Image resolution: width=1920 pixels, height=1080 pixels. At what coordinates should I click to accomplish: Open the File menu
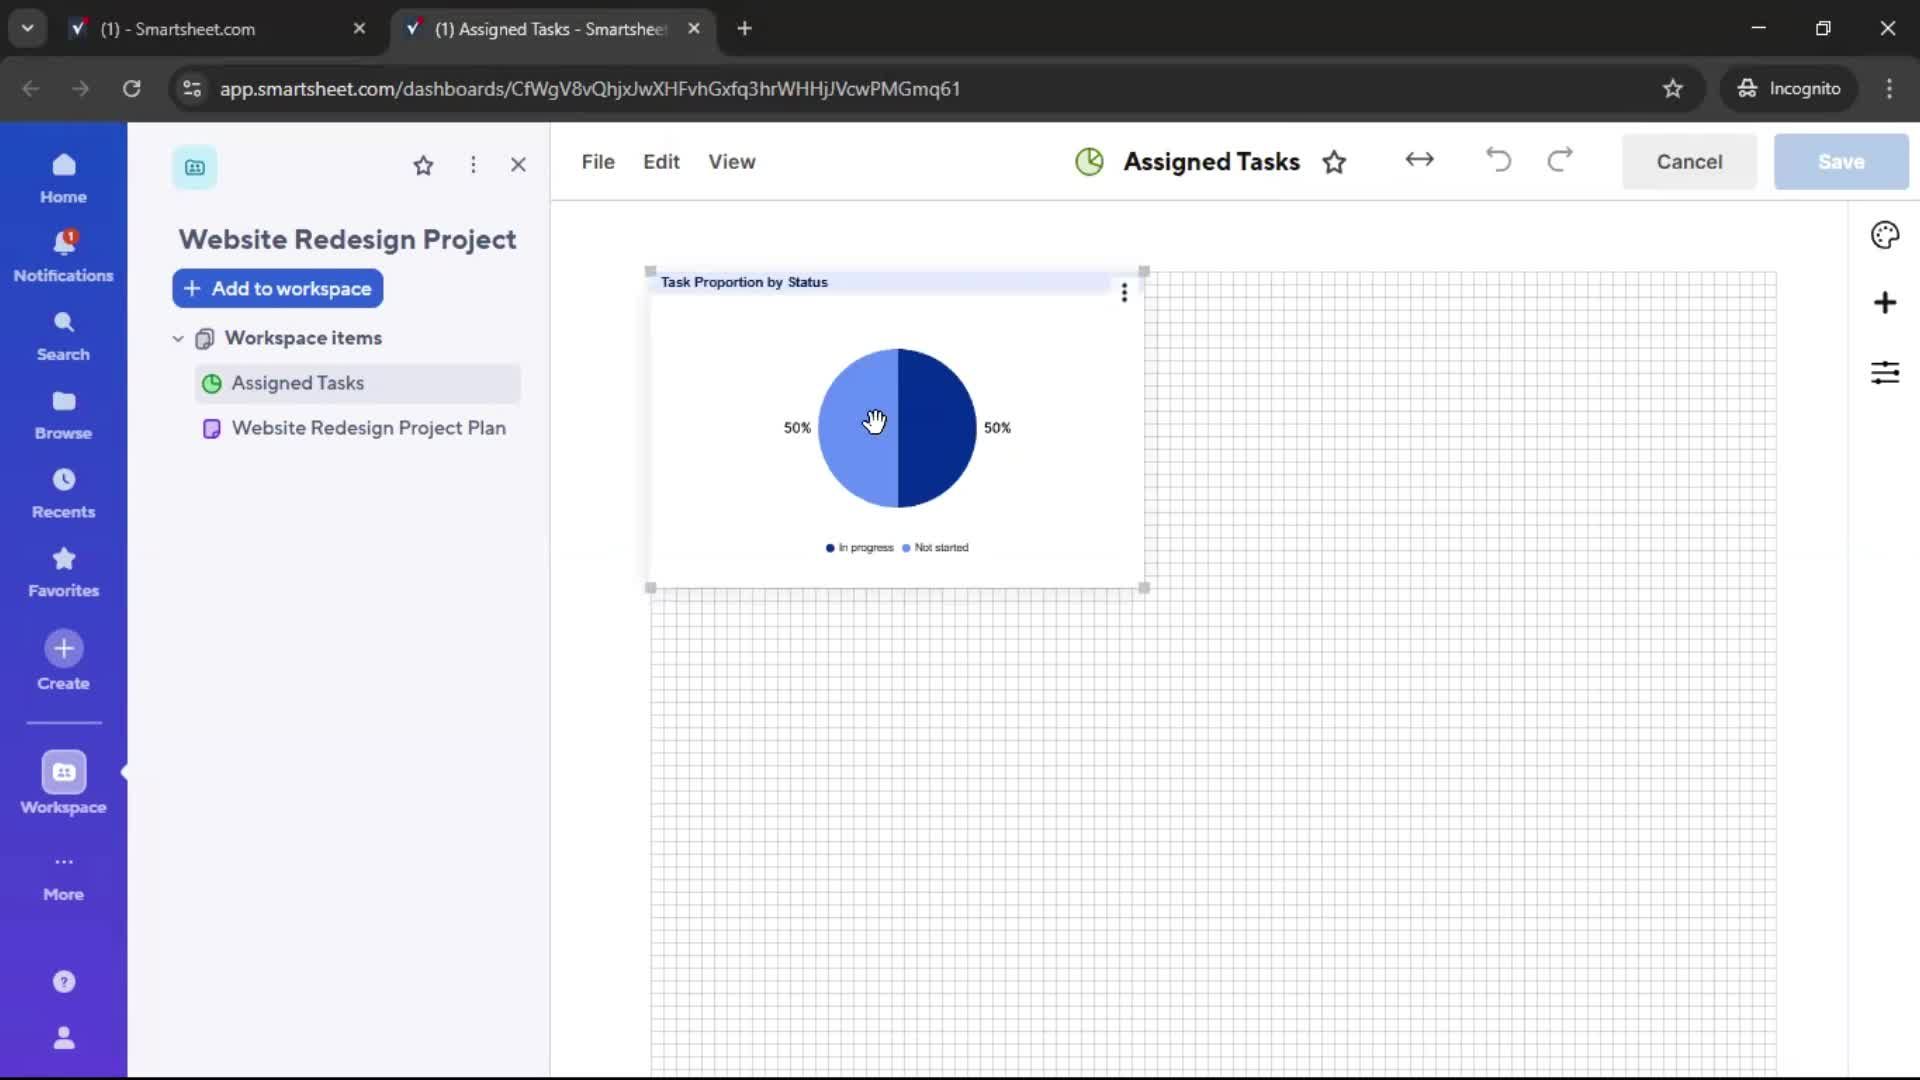(597, 161)
